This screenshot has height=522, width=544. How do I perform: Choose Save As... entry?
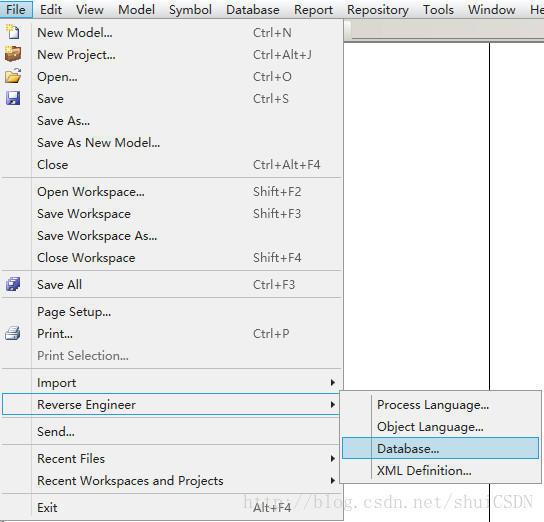tap(172, 121)
